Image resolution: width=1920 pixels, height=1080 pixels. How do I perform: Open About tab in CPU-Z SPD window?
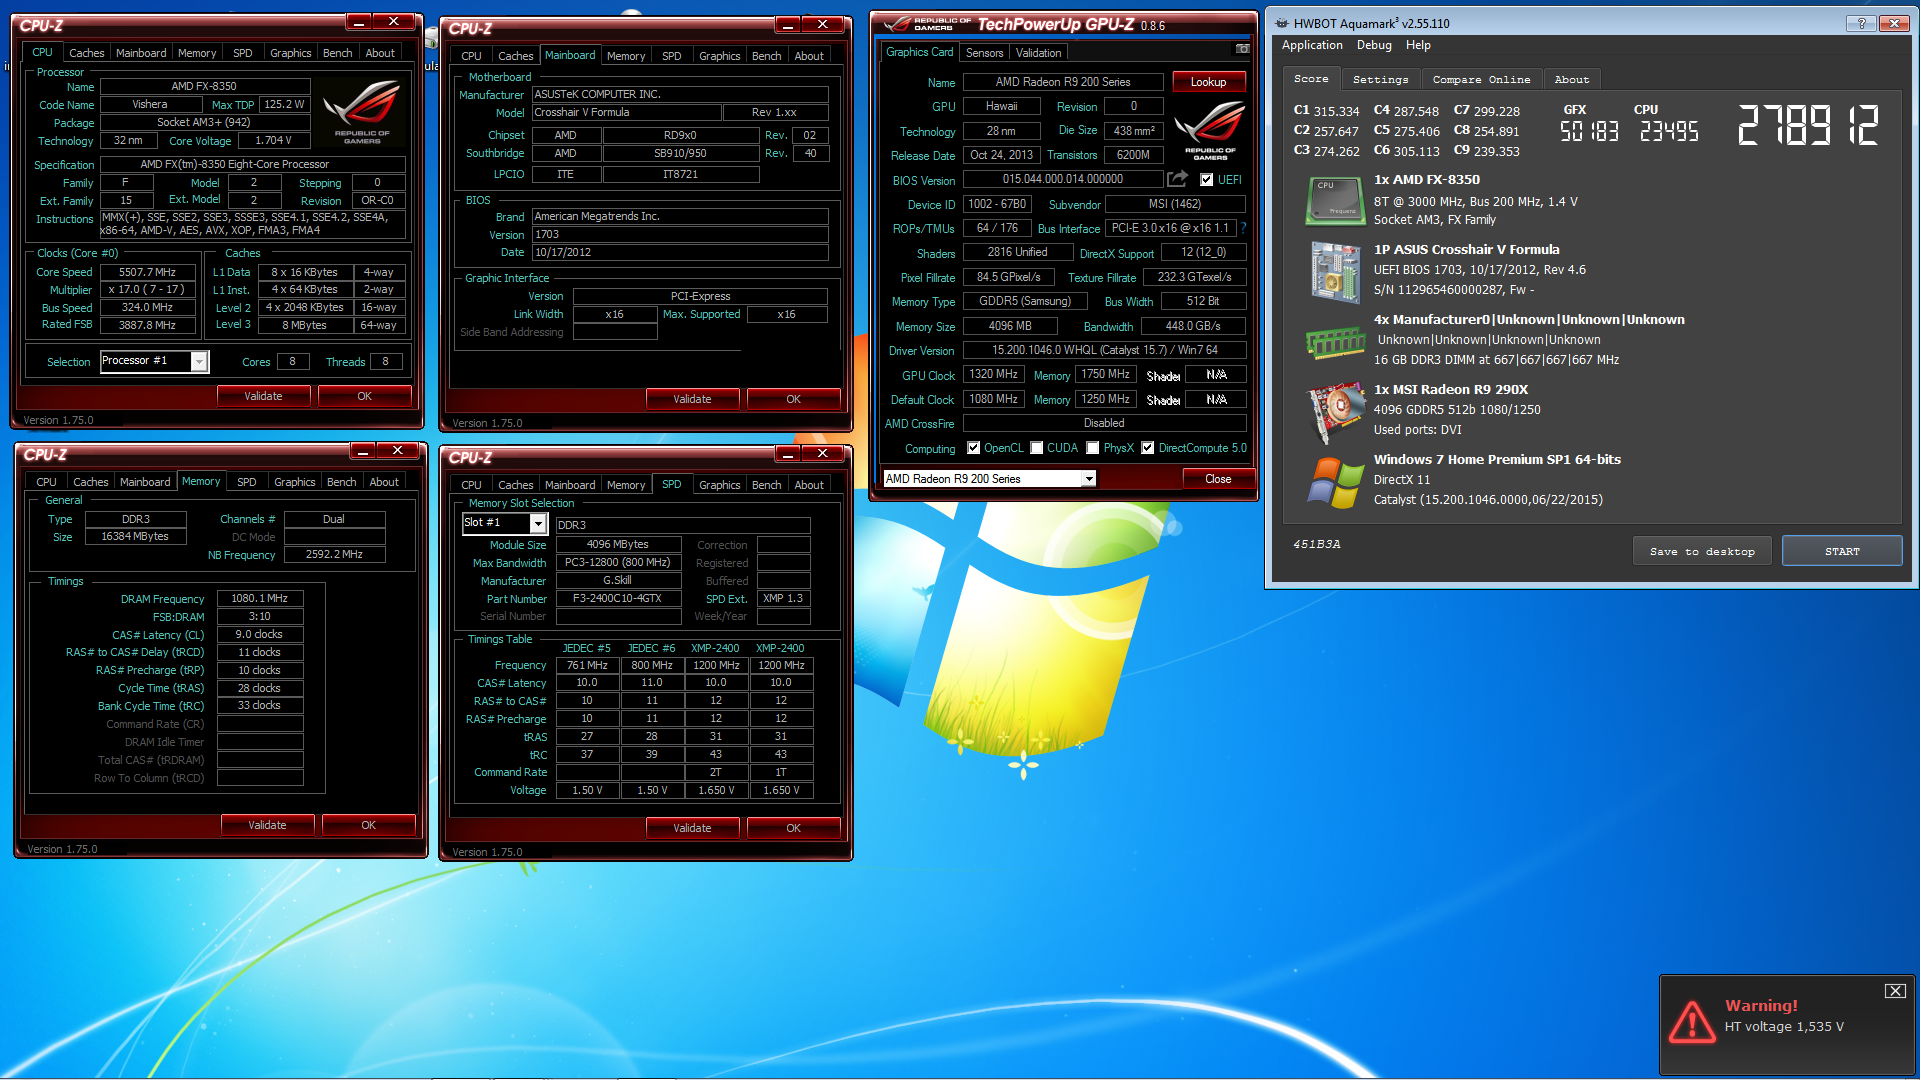point(809,485)
